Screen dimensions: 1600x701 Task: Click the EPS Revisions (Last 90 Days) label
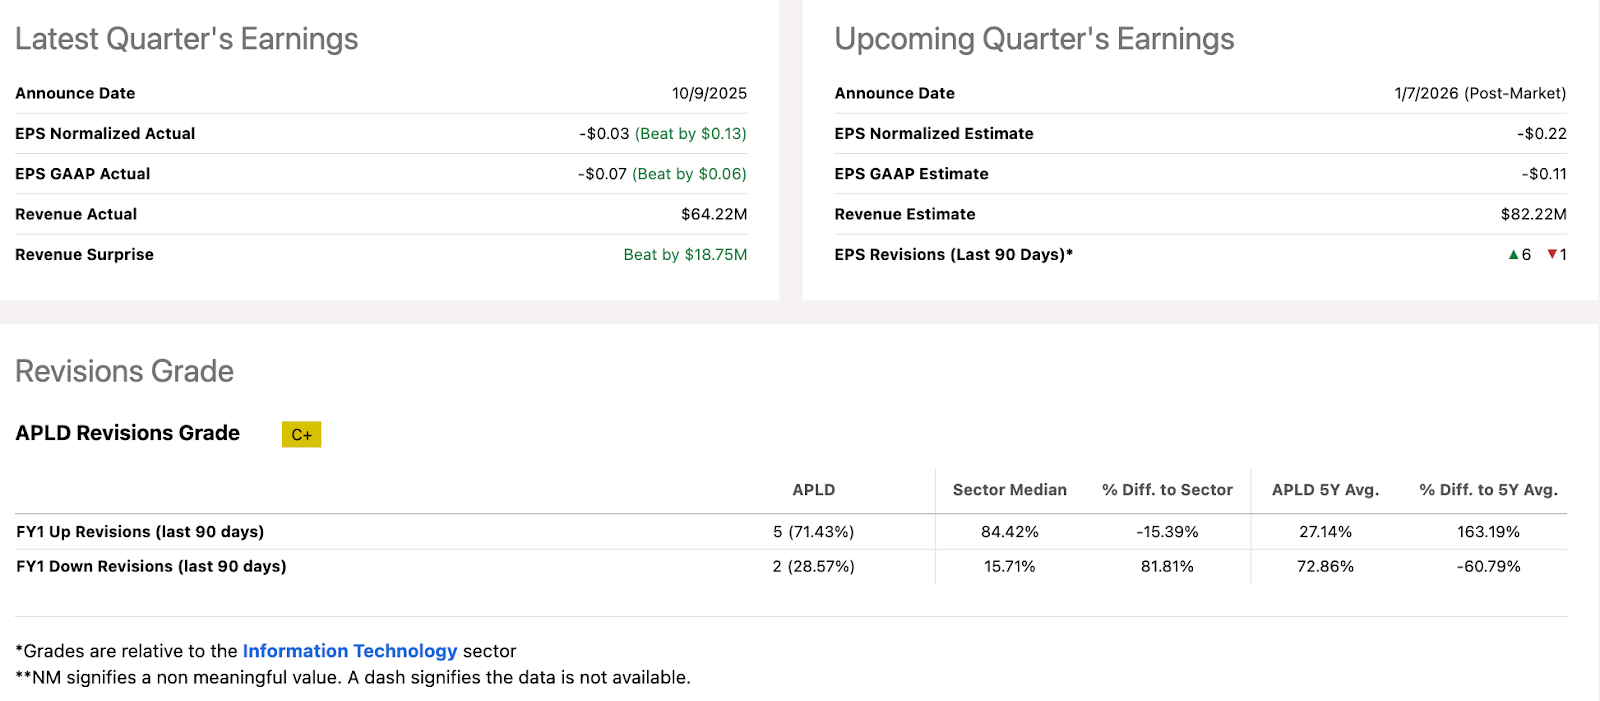953,255
